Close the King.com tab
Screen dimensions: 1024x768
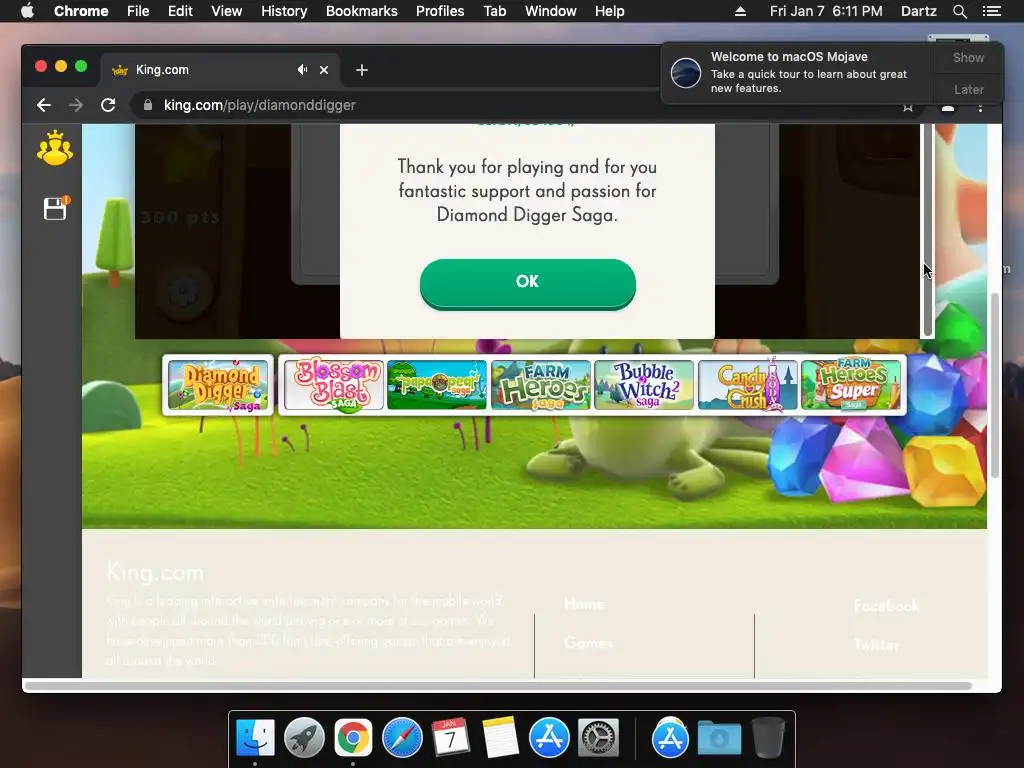pyautogui.click(x=324, y=70)
